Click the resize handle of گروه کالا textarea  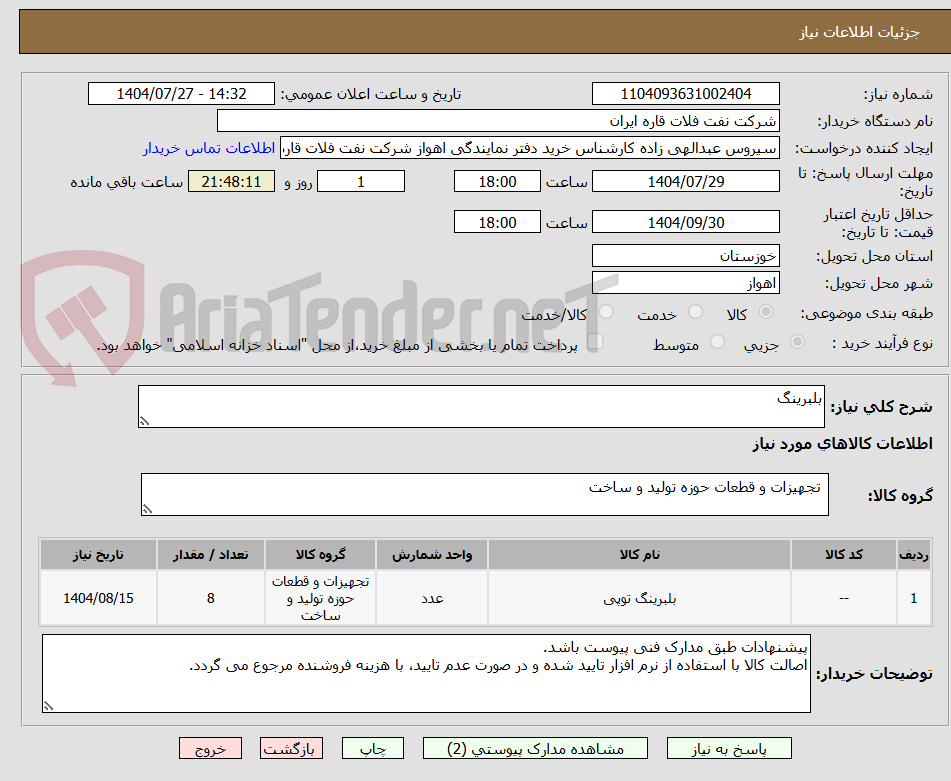[147, 509]
